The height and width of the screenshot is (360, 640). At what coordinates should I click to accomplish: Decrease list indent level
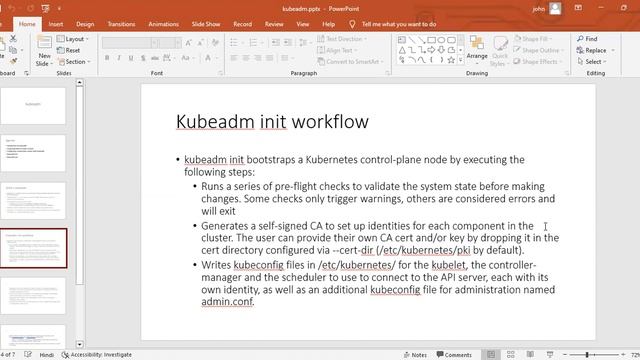pyautogui.click(x=276, y=42)
